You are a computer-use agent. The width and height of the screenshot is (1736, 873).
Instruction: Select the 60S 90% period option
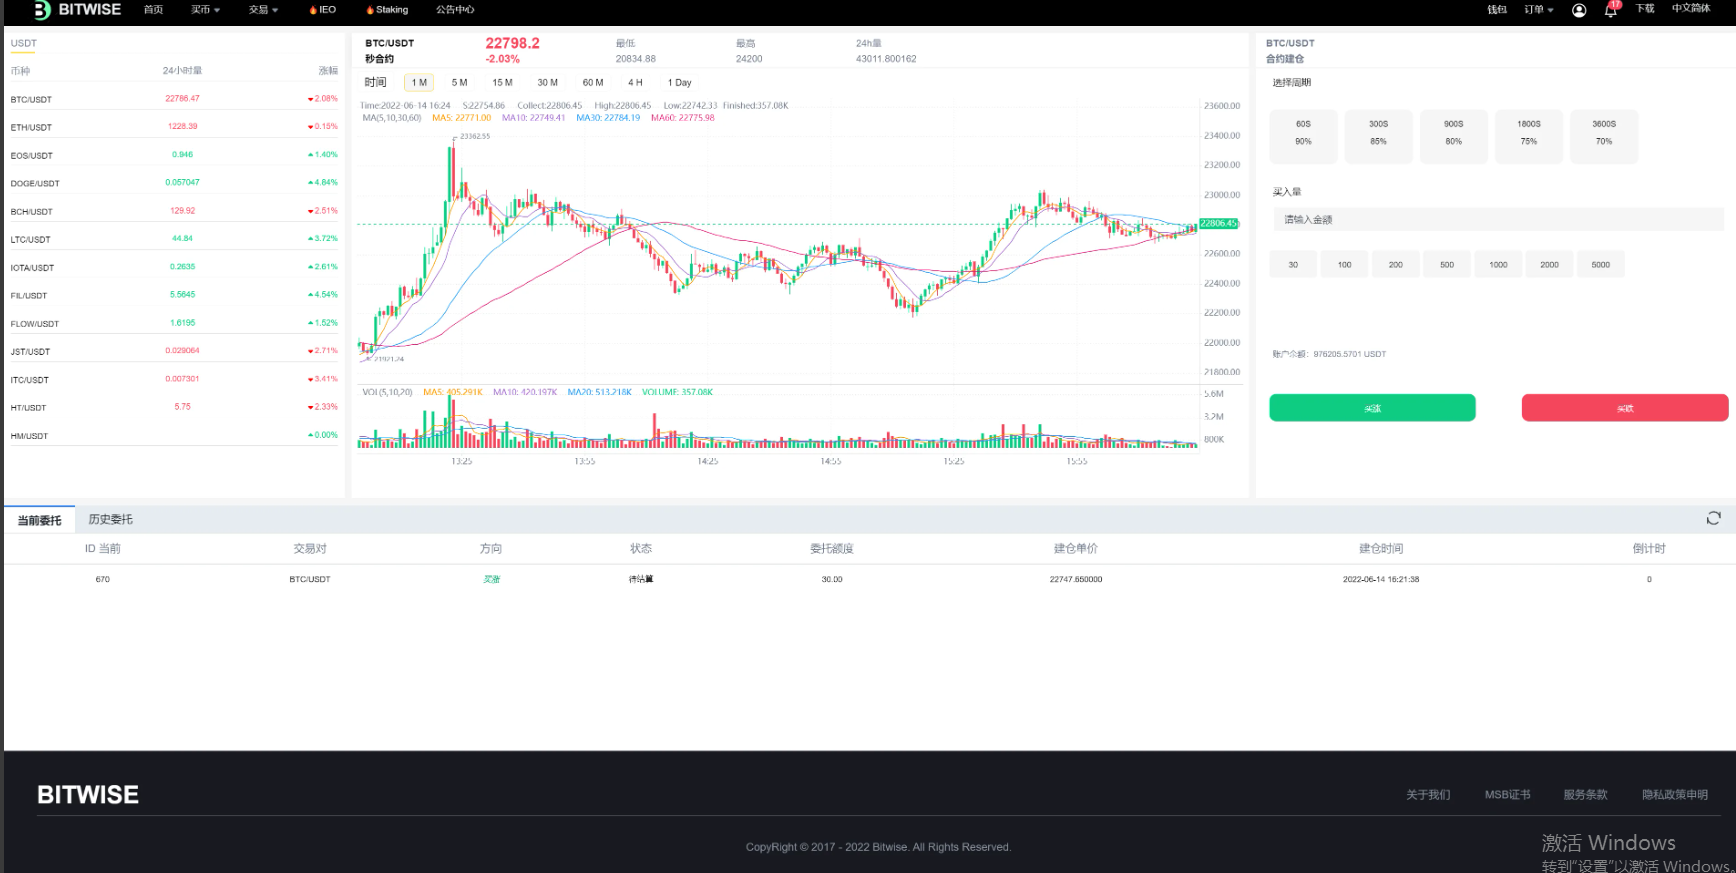(1303, 133)
